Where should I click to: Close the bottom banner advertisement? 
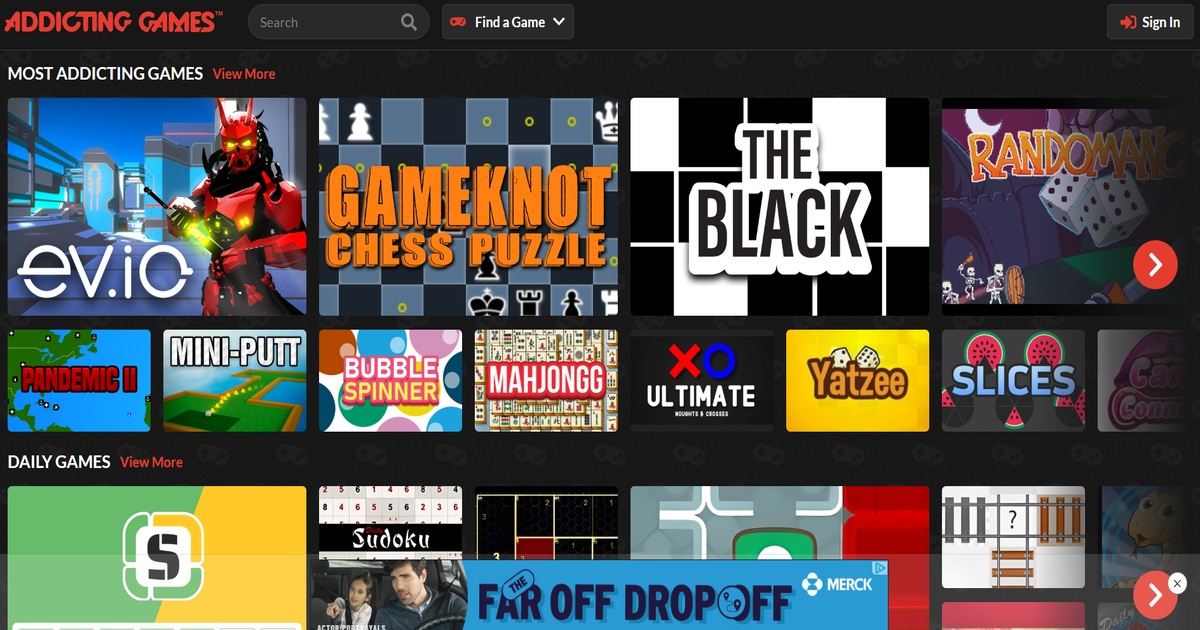(1178, 583)
